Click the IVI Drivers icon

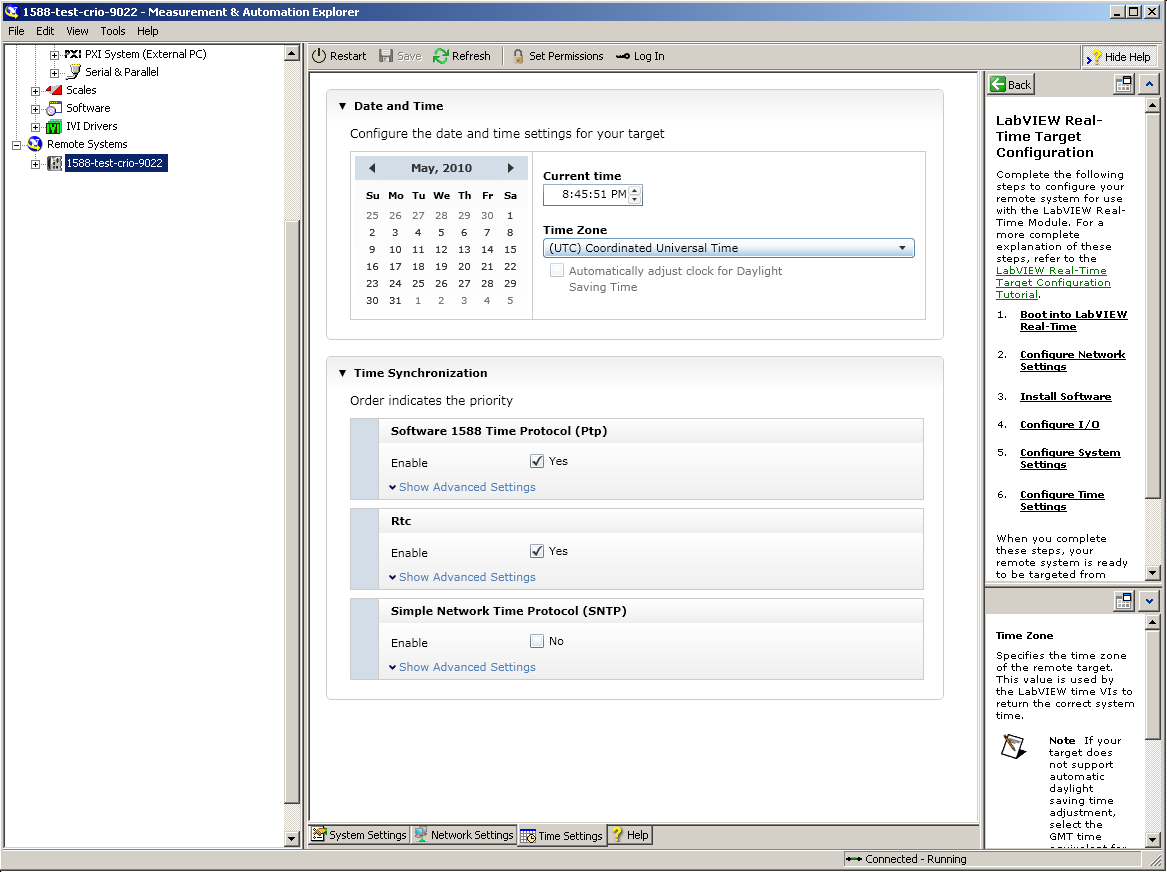click(54, 126)
